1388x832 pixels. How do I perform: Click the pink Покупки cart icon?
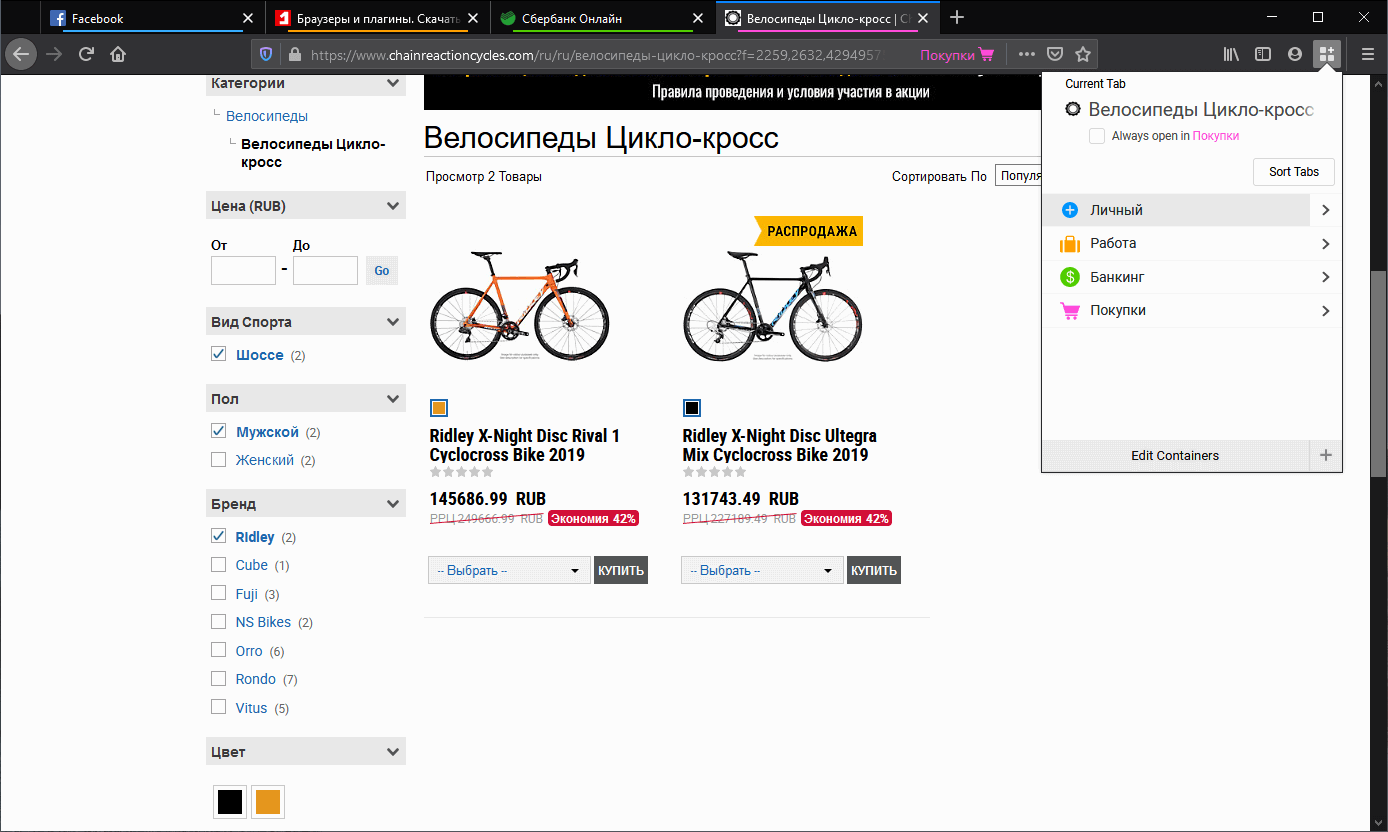tap(1070, 310)
